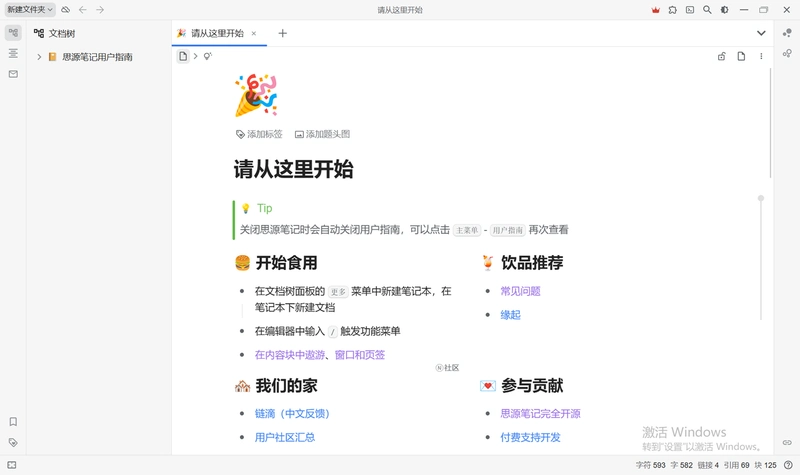Open a new tab with plus button
The width and height of the screenshot is (800, 475).
[x=283, y=33]
